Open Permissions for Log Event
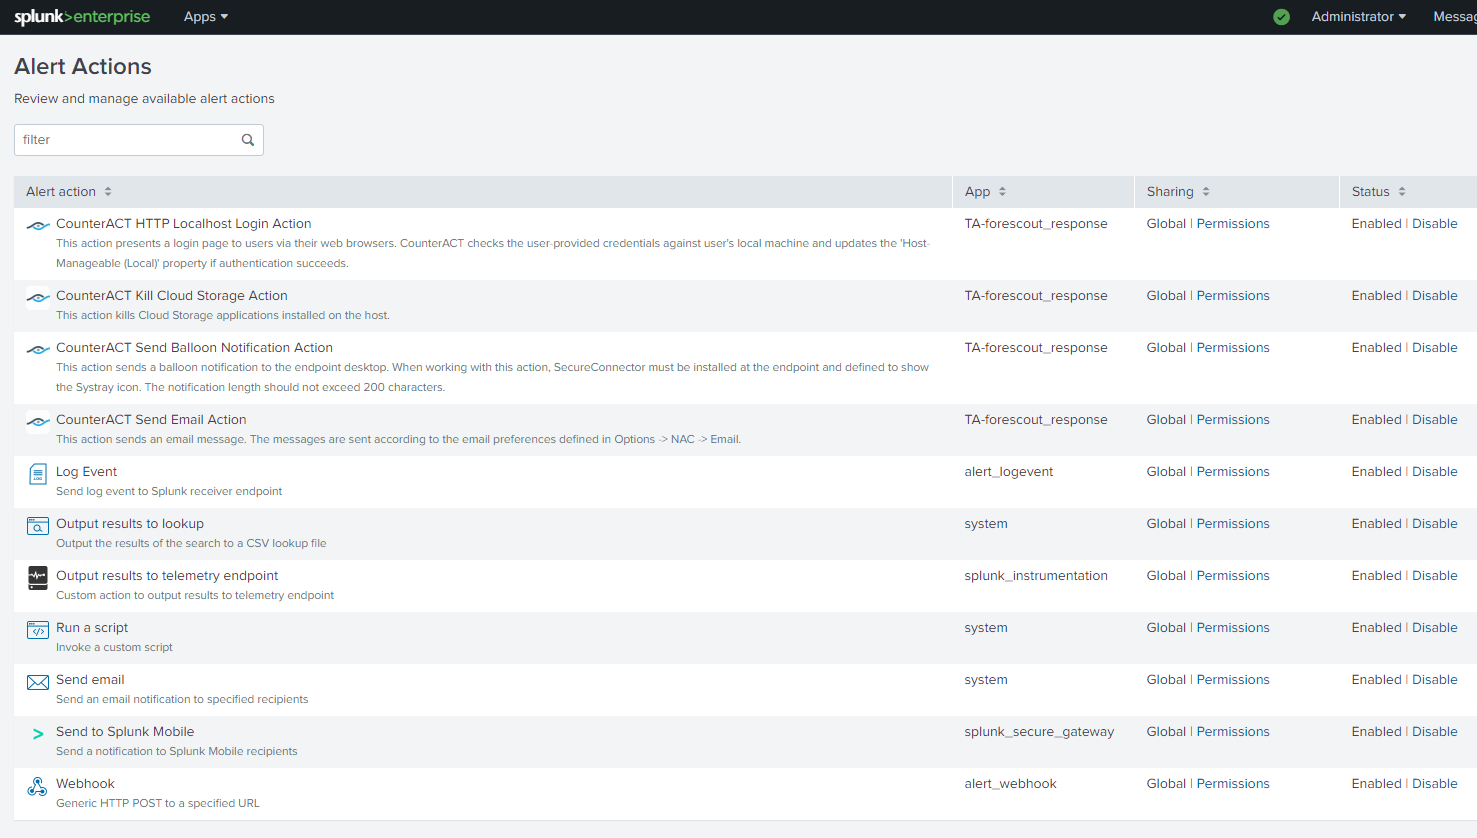This screenshot has height=838, width=1477. point(1233,472)
